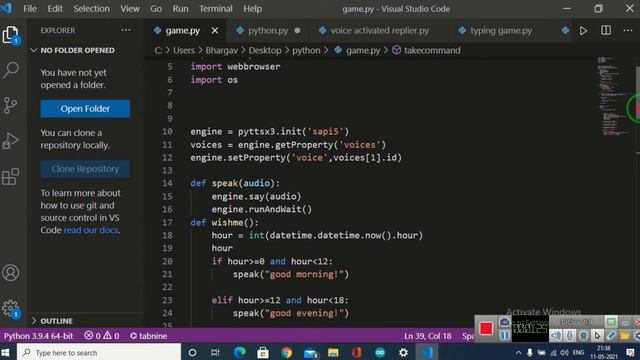Click Python 3.9.4 64-bit interpreter selector
Image resolution: width=640 pixels, height=360 pixels.
(x=38, y=336)
